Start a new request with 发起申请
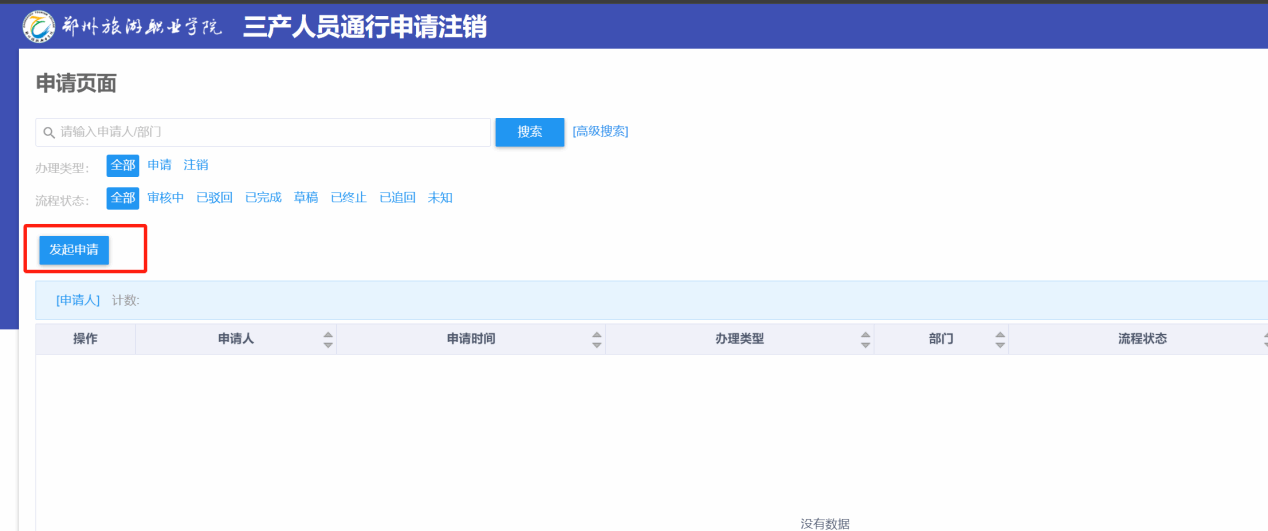The height and width of the screenshot is (531, 1268). point(74,250)
